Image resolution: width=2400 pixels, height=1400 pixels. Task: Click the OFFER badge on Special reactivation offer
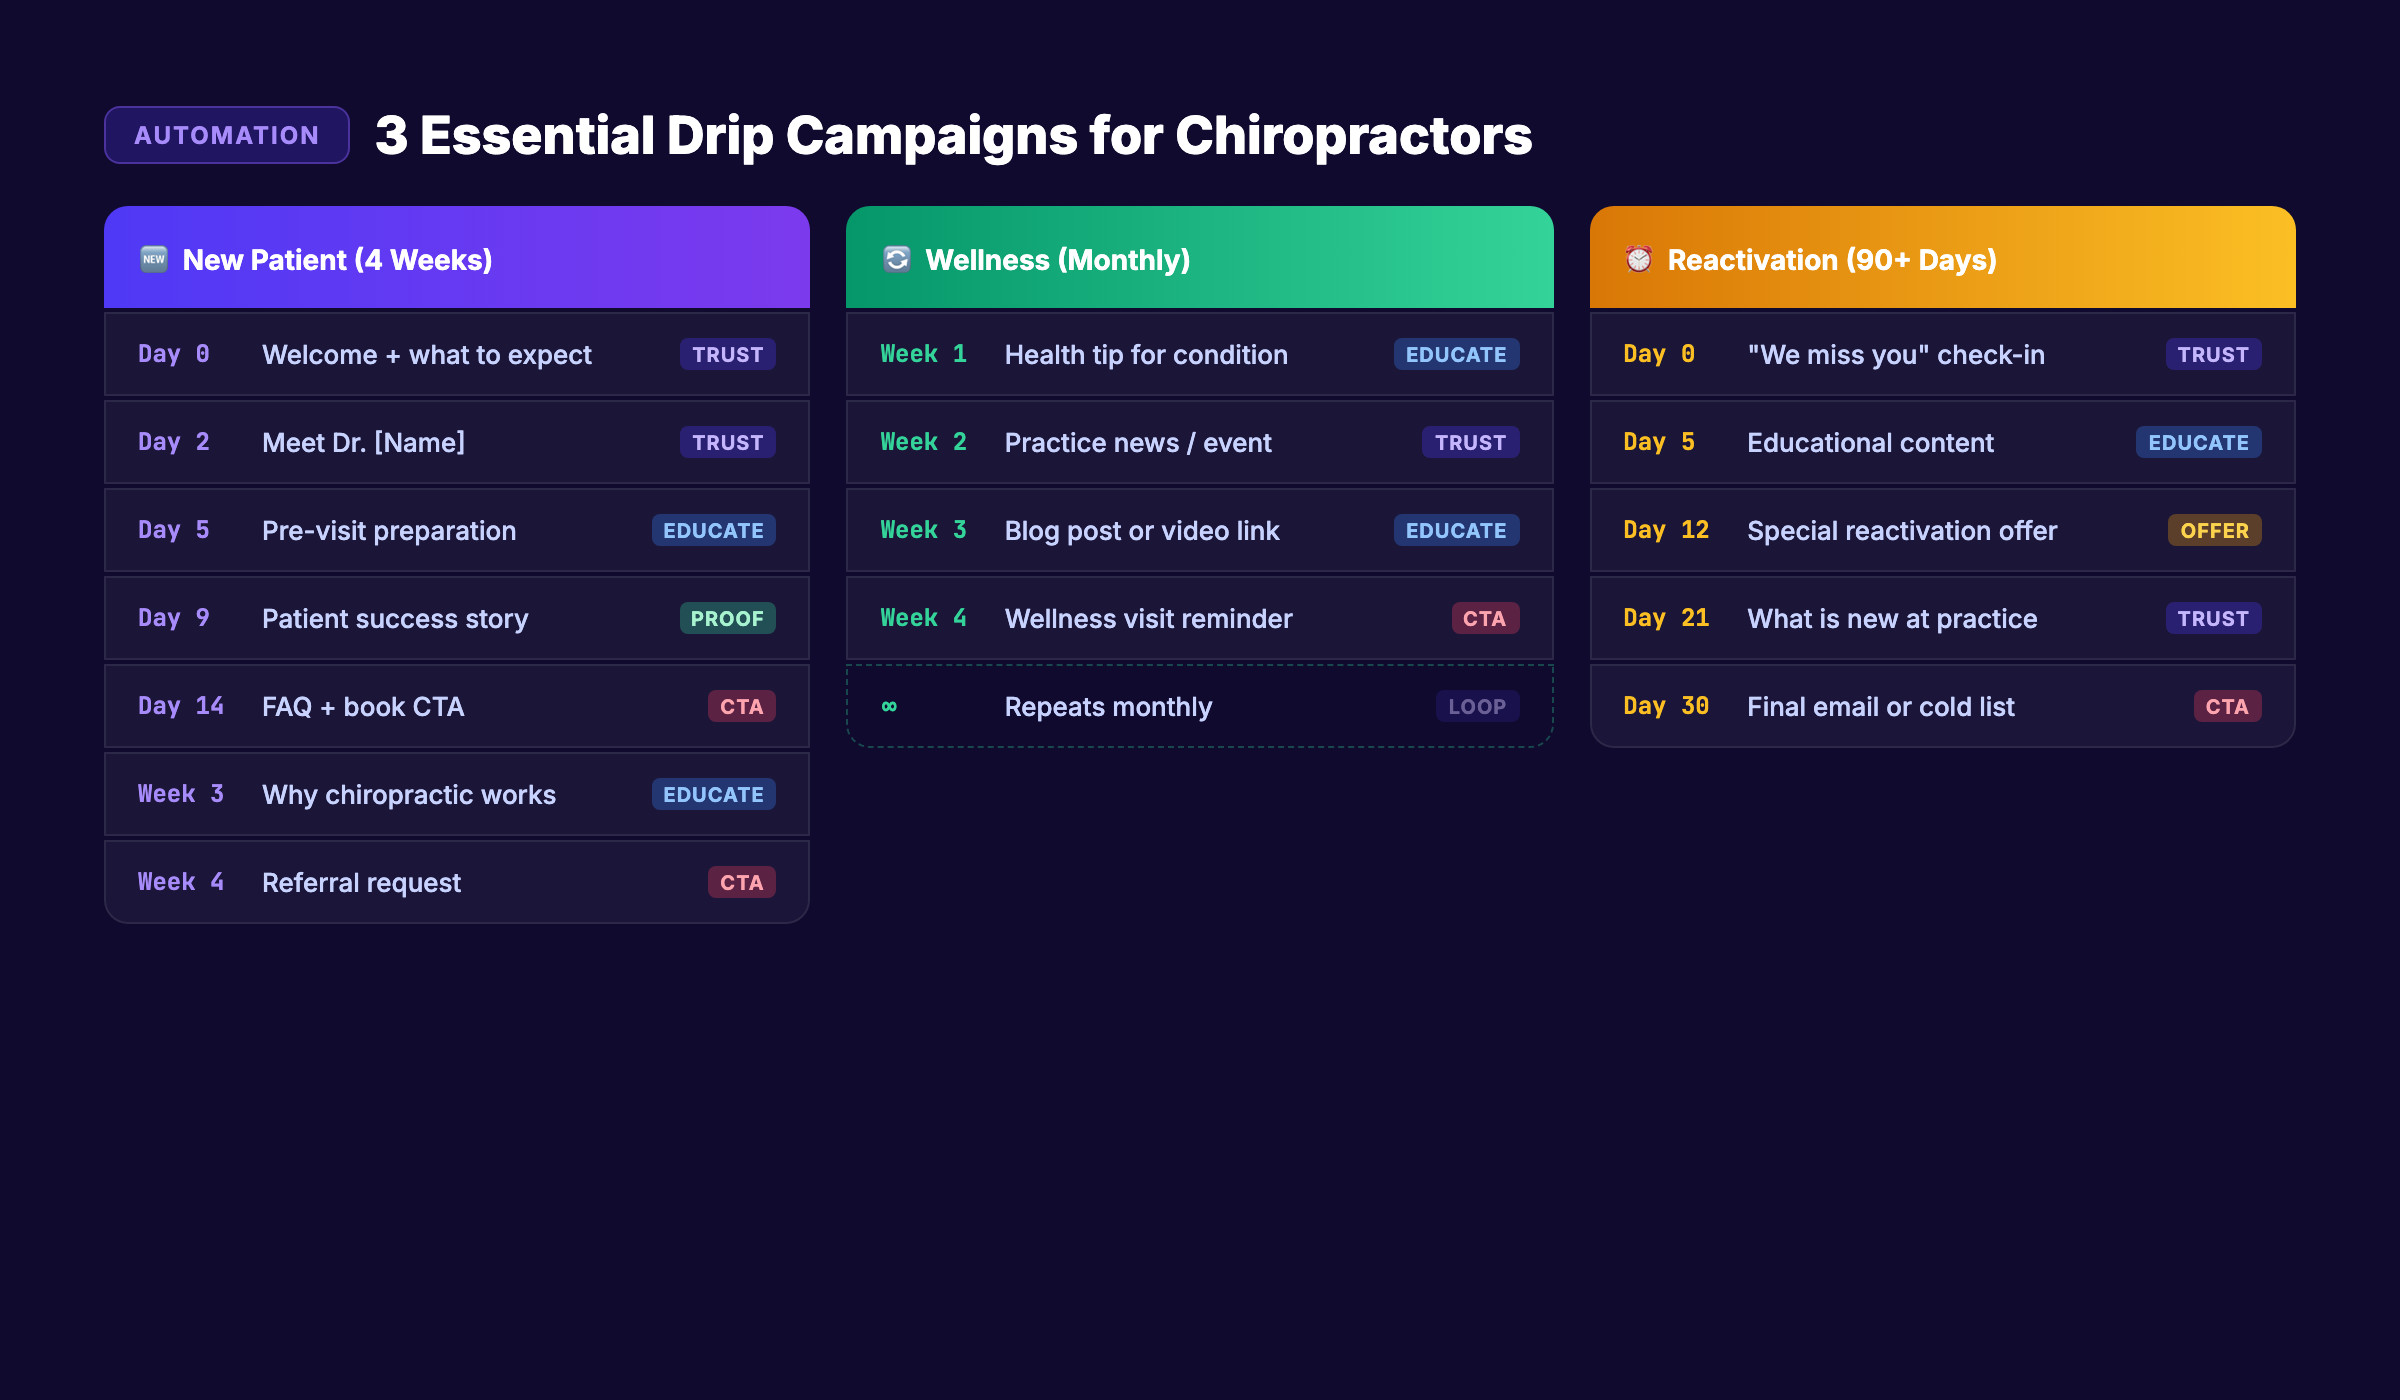(2213, 530)
